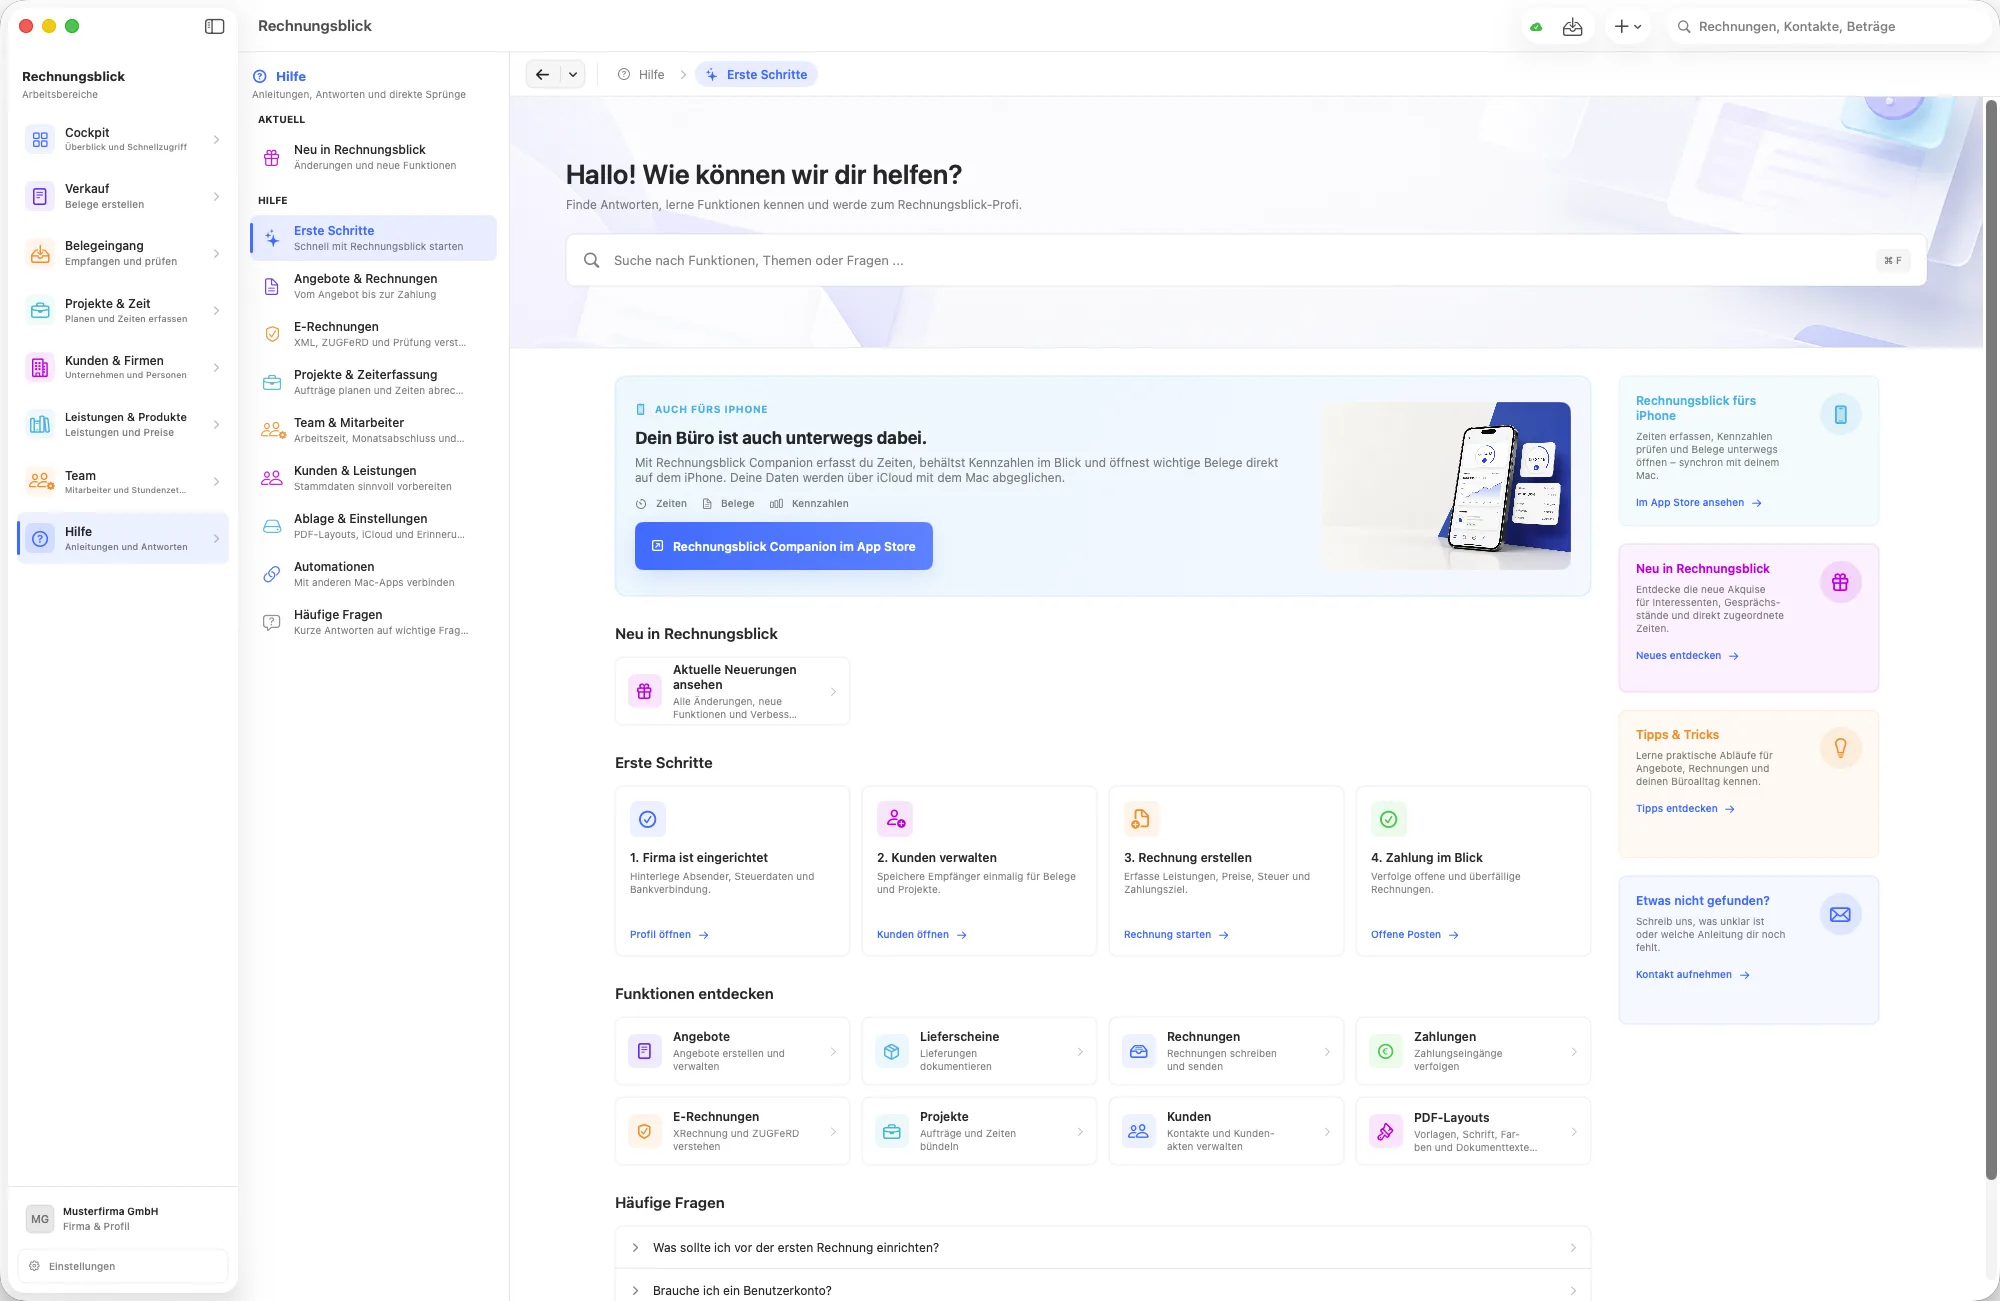Expand the Cockpit workspace chevron
This screenshot has height=1301, width=2000.
pyautogui.click(x=216, y=139)
